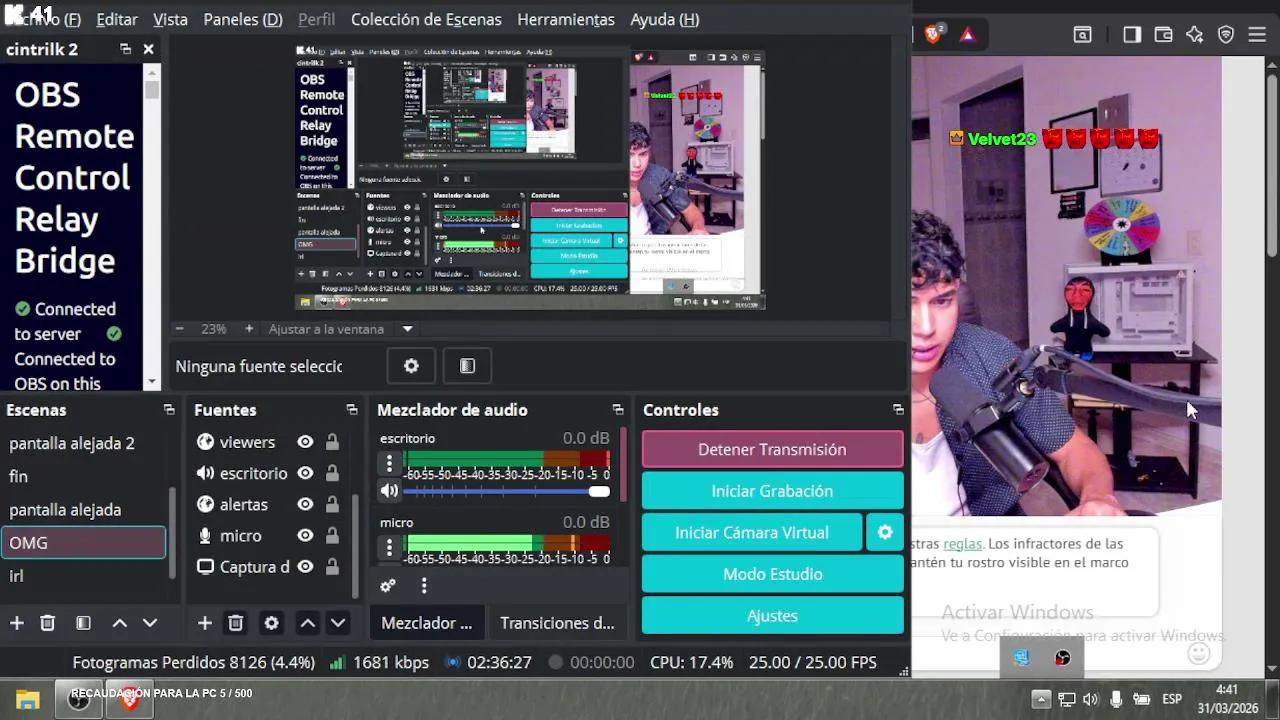Toggle visibility of the alertas source

click(x=305, y=504)
